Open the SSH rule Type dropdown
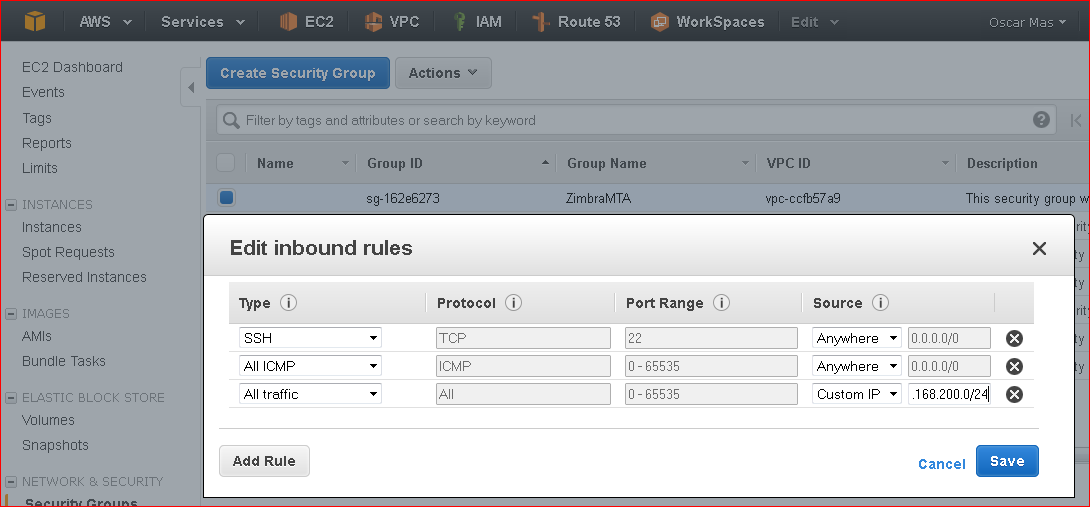 (310, 339)
